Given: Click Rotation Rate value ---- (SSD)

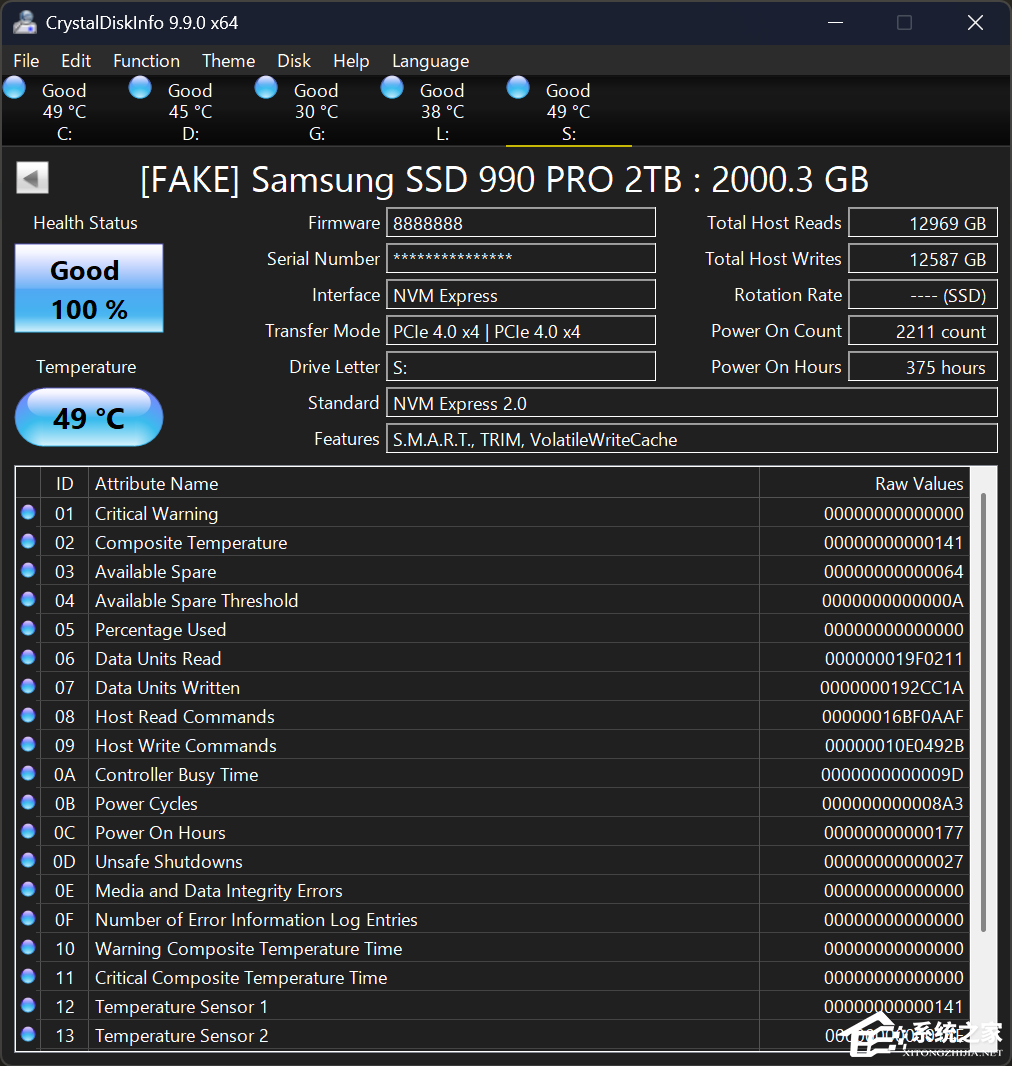Looking at the screenshot, I should [923, 295].
